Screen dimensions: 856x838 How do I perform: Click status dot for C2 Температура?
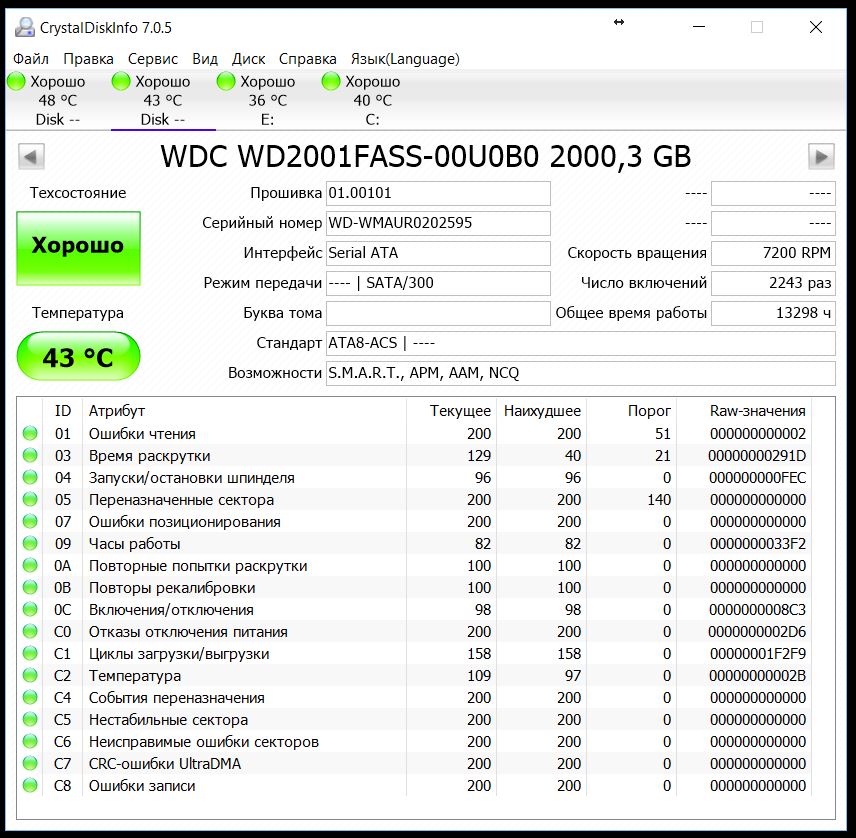click(x=30, y=675)
